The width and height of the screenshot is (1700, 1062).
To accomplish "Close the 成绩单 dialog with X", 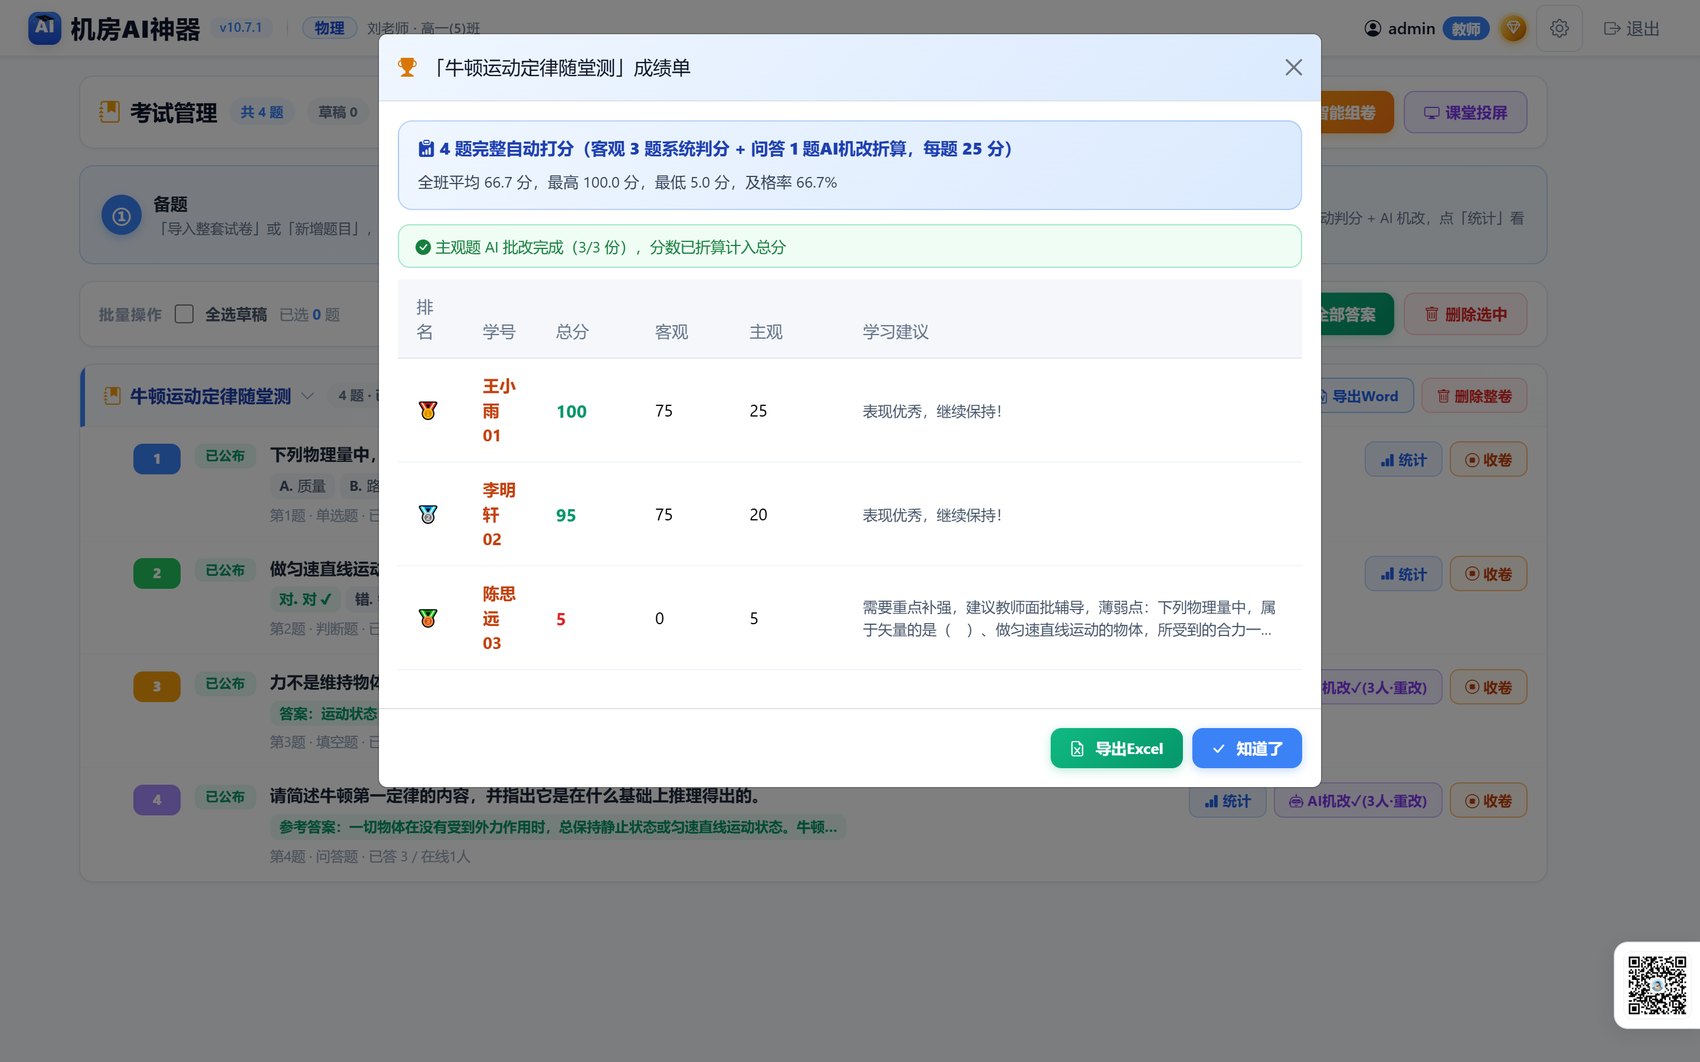I will pyautogui.click(x=1293, y=67).
